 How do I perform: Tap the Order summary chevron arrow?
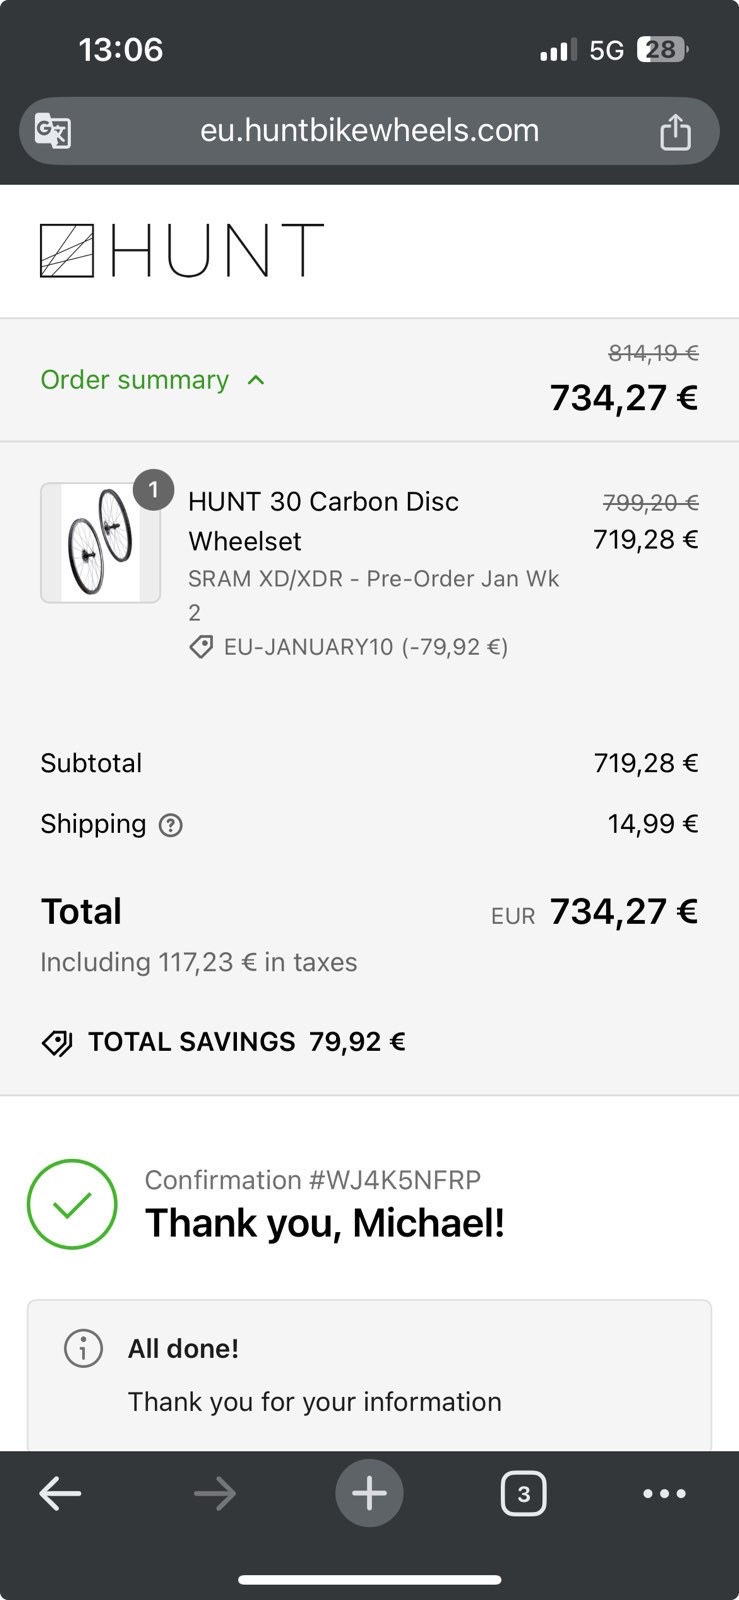256,380
